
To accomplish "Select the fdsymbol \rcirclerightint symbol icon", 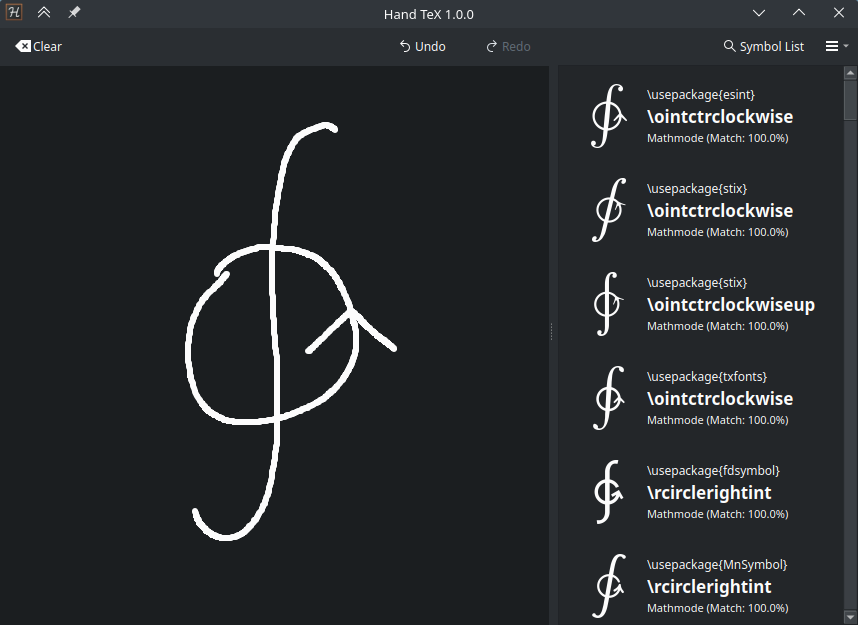I will (608, 493).
